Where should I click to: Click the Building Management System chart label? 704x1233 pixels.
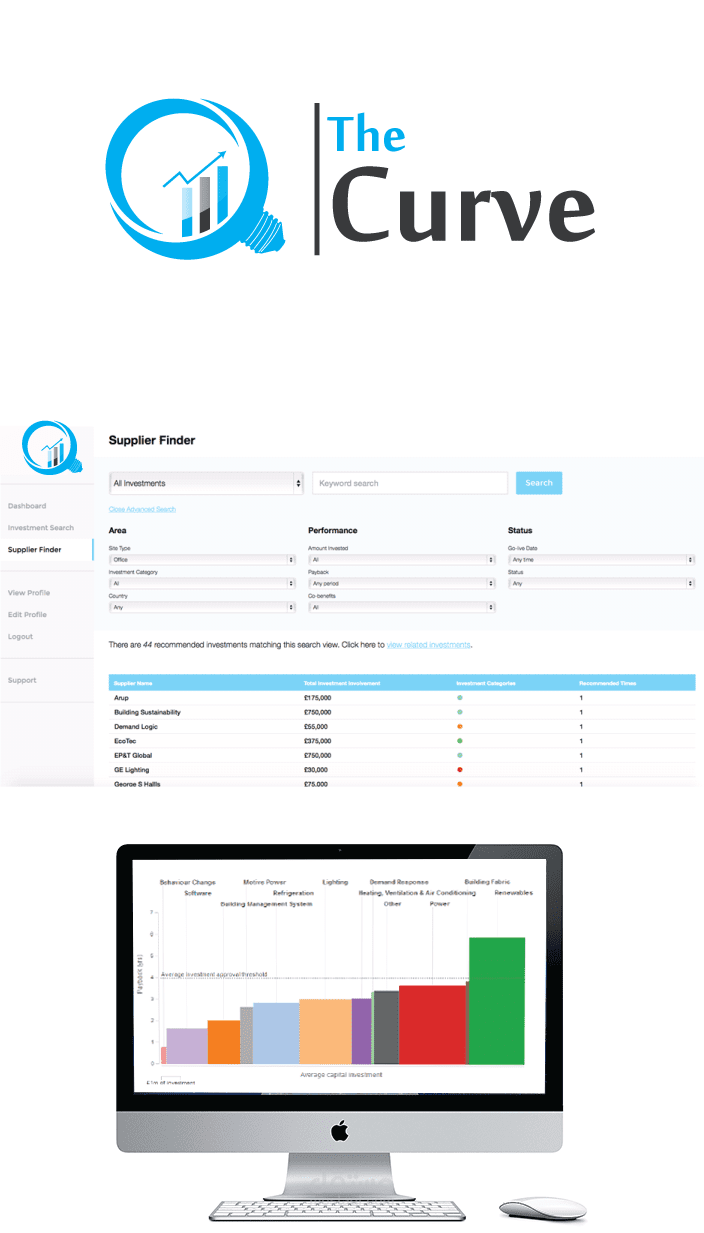pos(266,903)
